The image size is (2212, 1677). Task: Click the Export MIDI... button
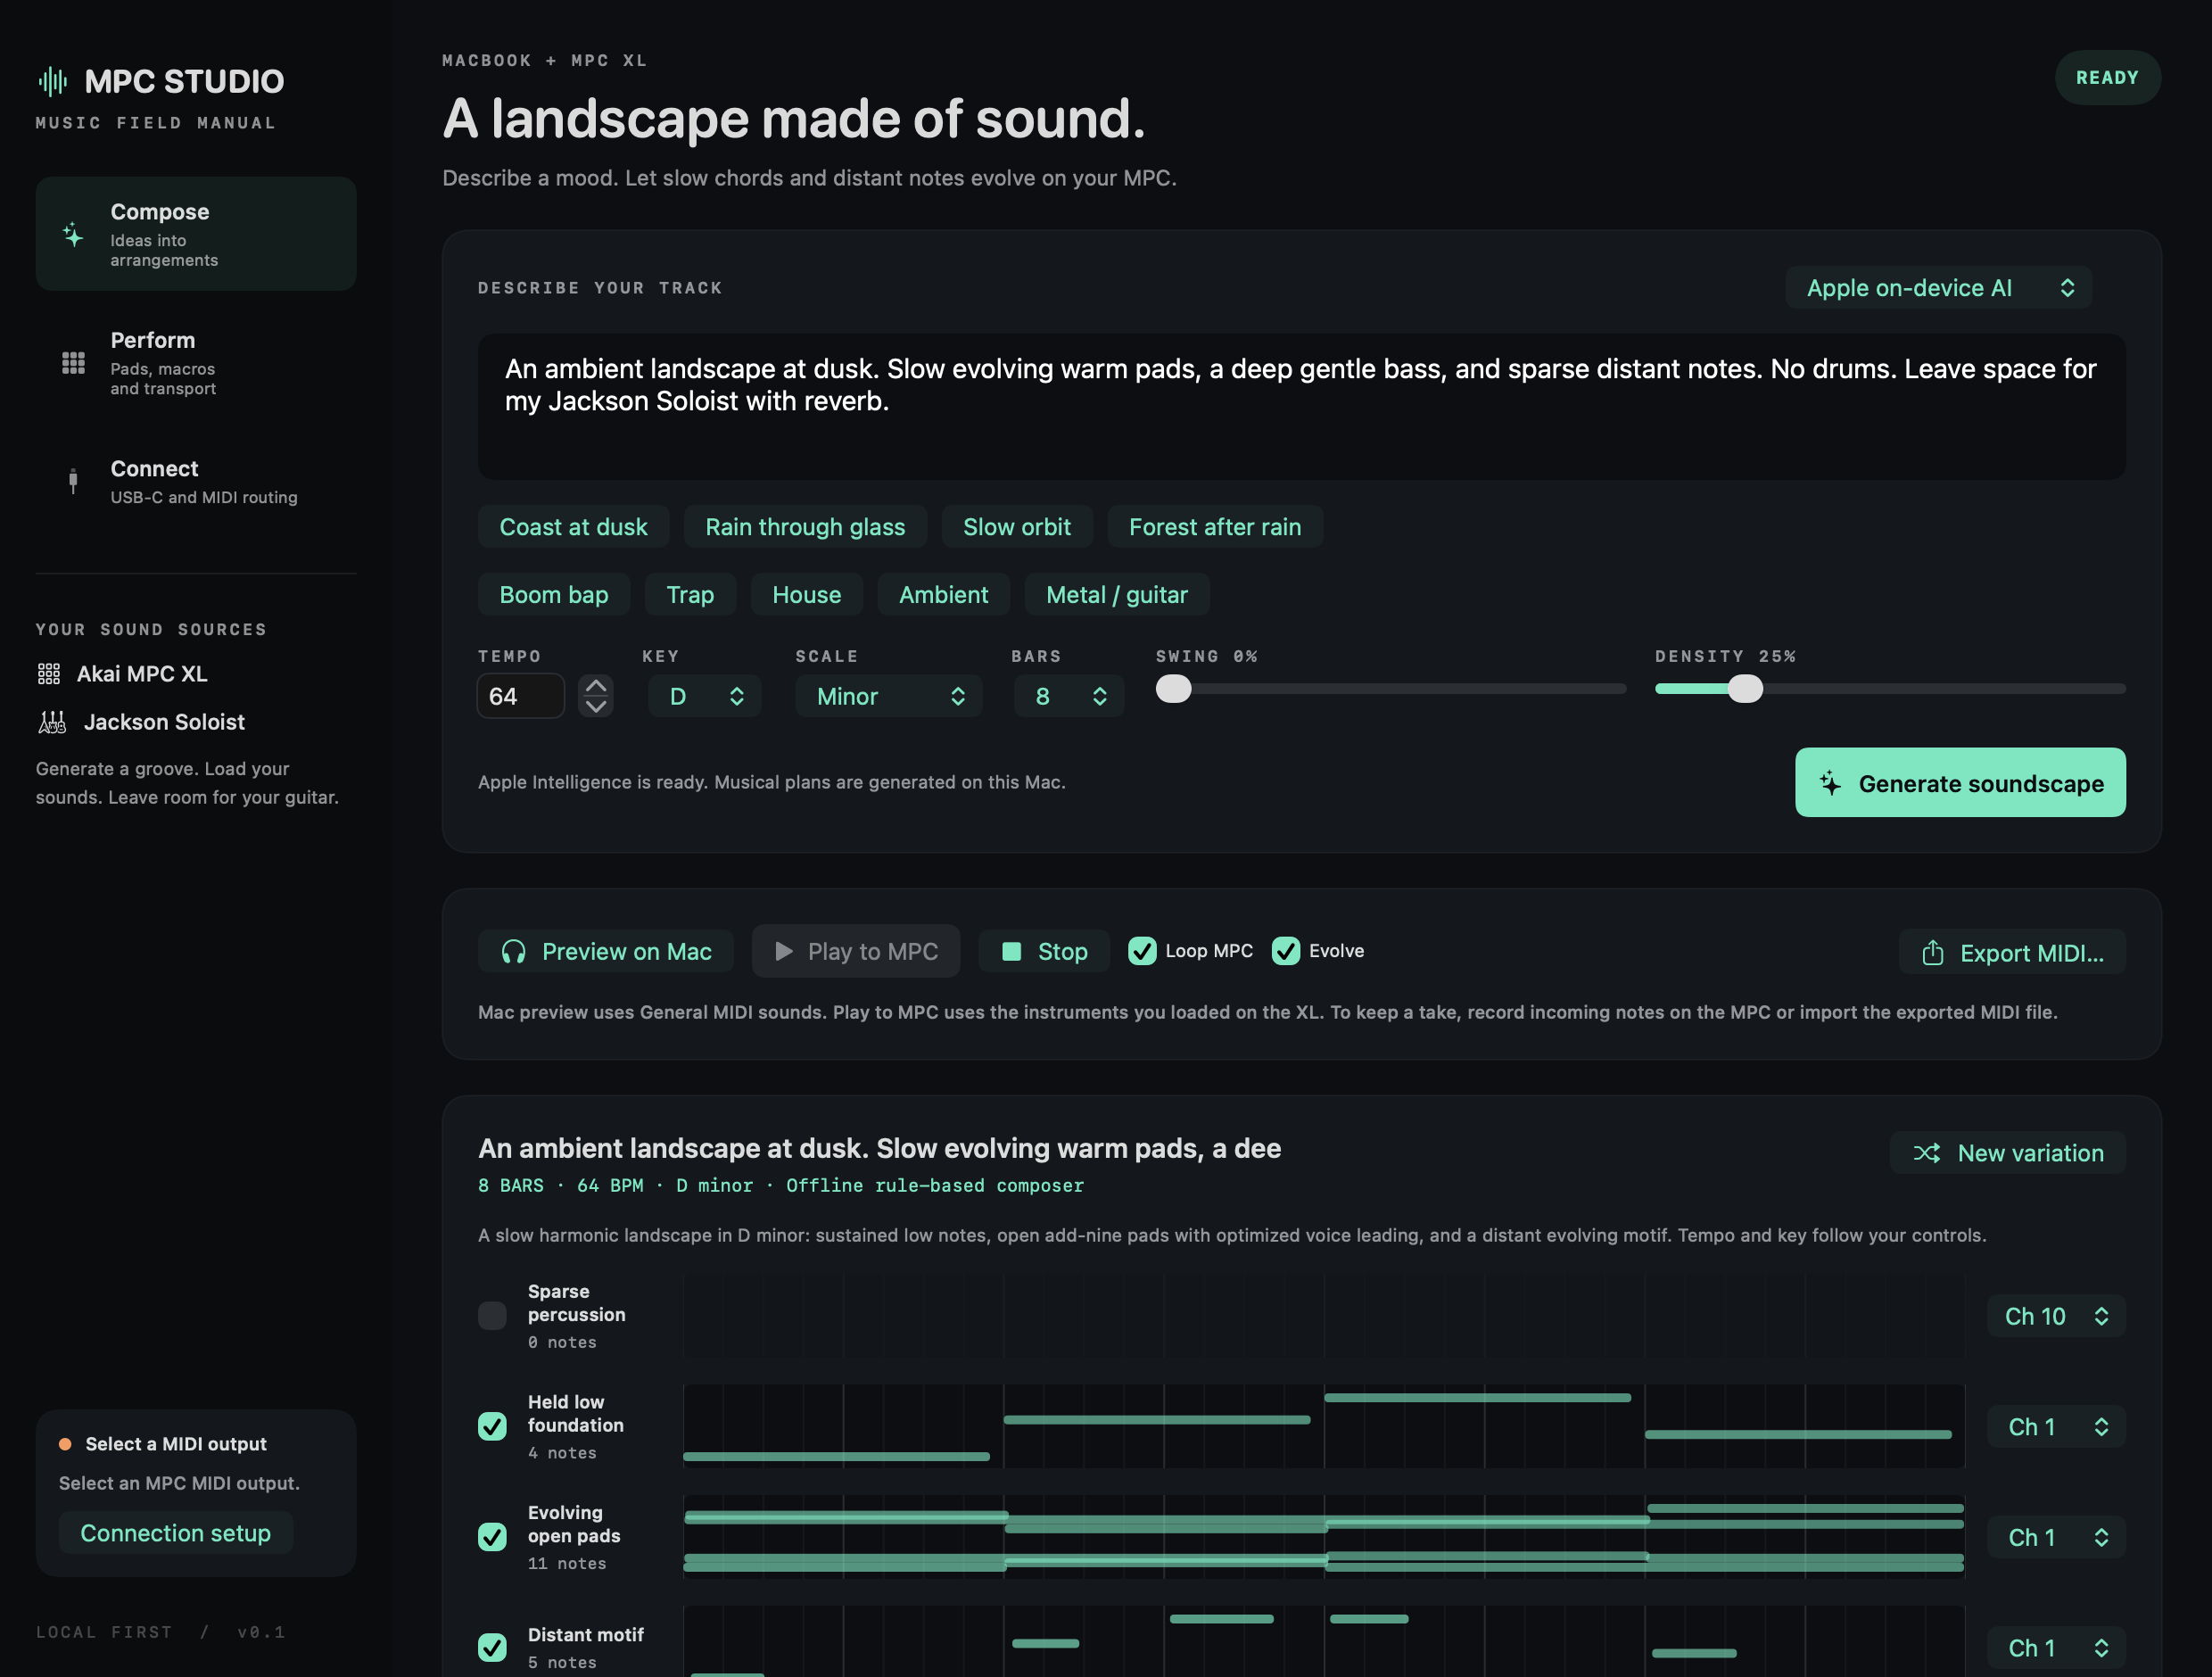pyautogui.click(x=2012, y=953)
